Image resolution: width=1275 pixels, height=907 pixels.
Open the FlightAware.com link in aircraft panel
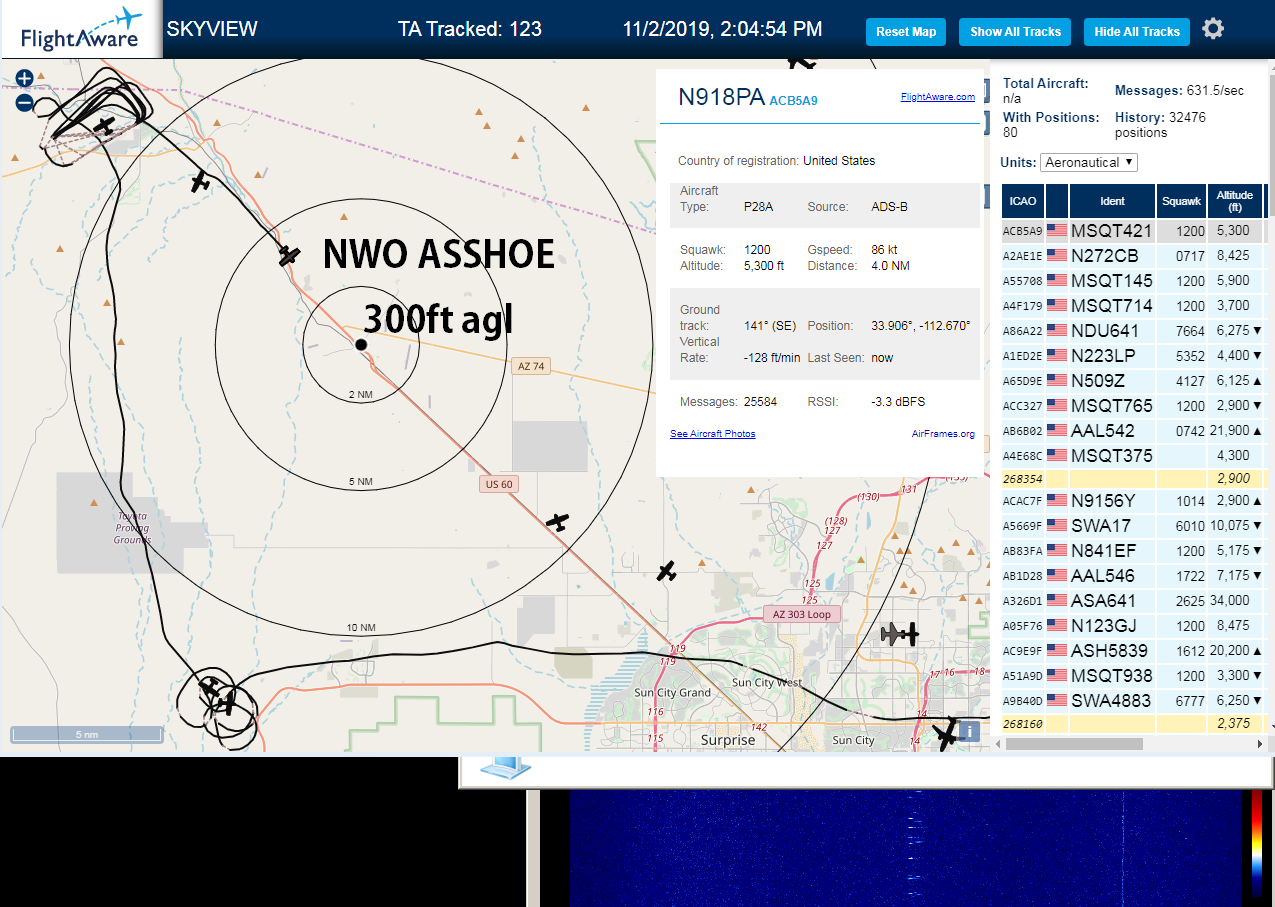pyautogui.click(x=937, y=97)
